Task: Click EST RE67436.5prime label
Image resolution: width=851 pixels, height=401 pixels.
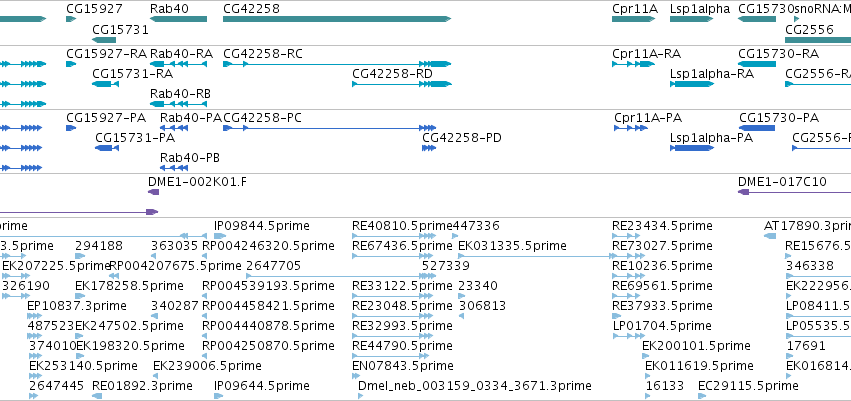Action: coord(402,246)
